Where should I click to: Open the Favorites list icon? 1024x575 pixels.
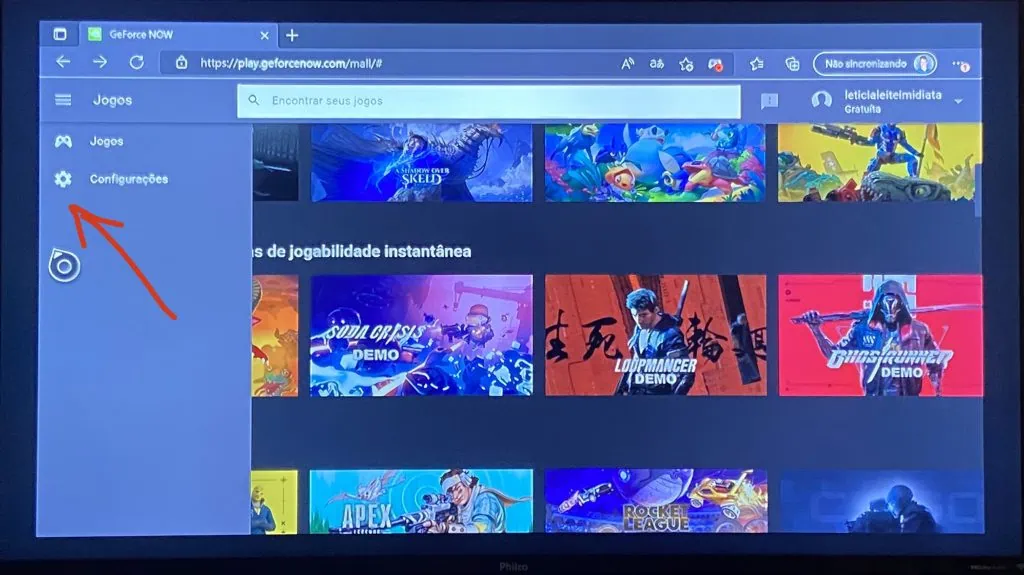click(756, 64)
